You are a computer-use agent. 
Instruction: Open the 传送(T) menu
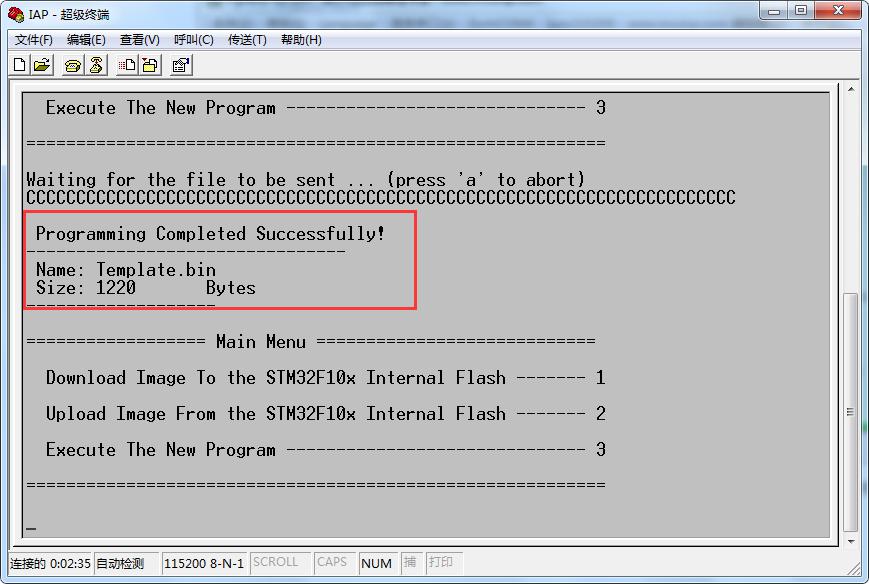point(247,40)
